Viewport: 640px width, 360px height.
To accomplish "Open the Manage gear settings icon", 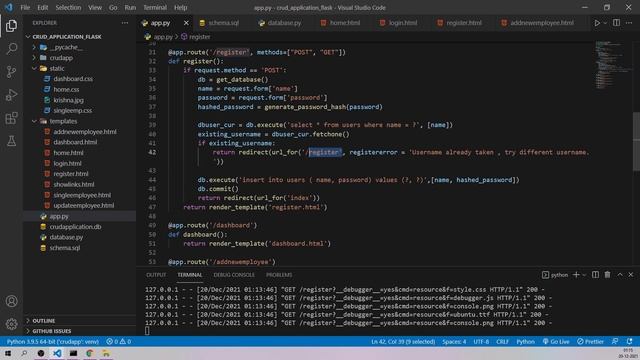I will (11, 324).
